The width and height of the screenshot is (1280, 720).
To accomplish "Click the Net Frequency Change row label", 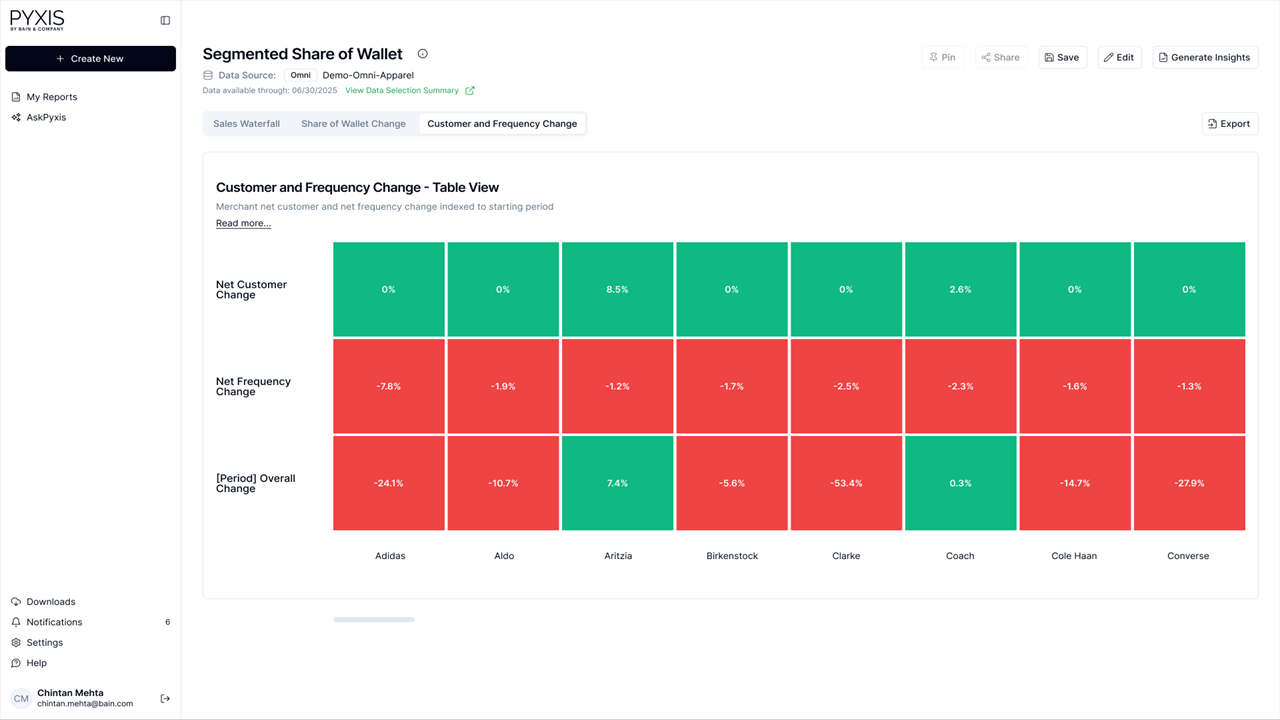I will click(x=253, y=387).
